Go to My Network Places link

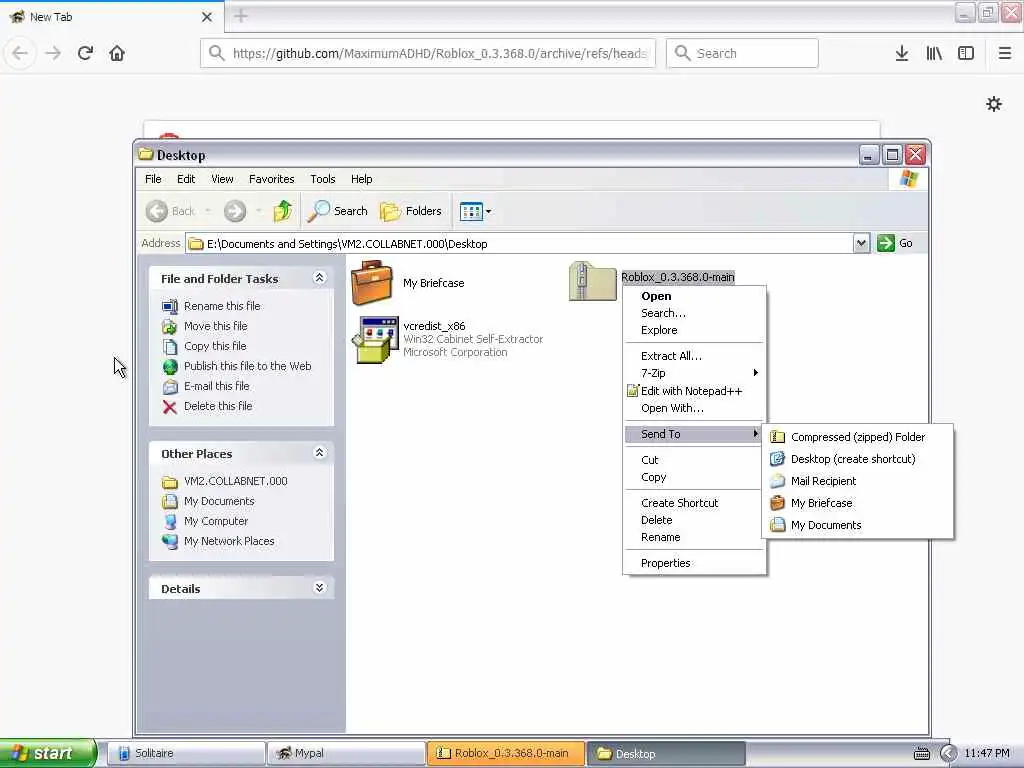pyautogui.click(x=229, y=541)
